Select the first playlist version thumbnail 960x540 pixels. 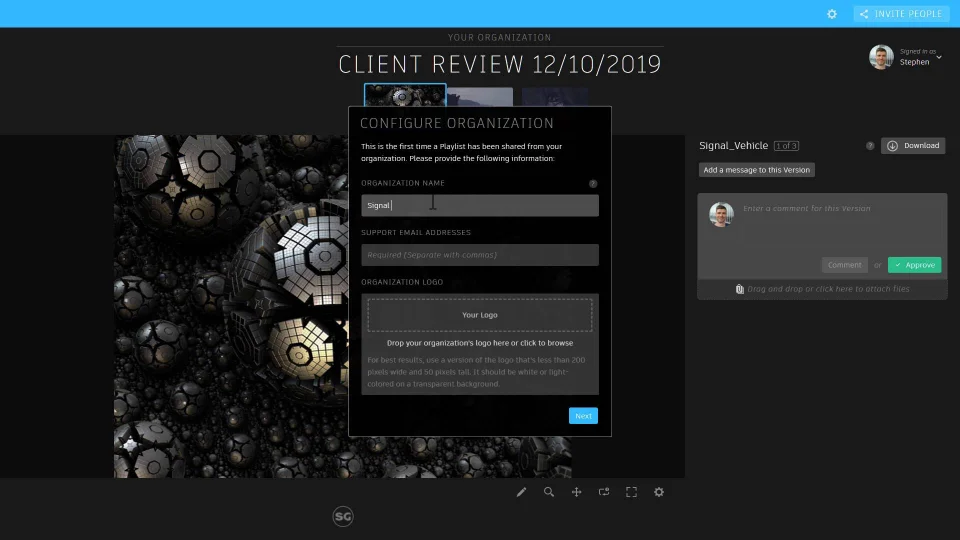tap(405, 95)
